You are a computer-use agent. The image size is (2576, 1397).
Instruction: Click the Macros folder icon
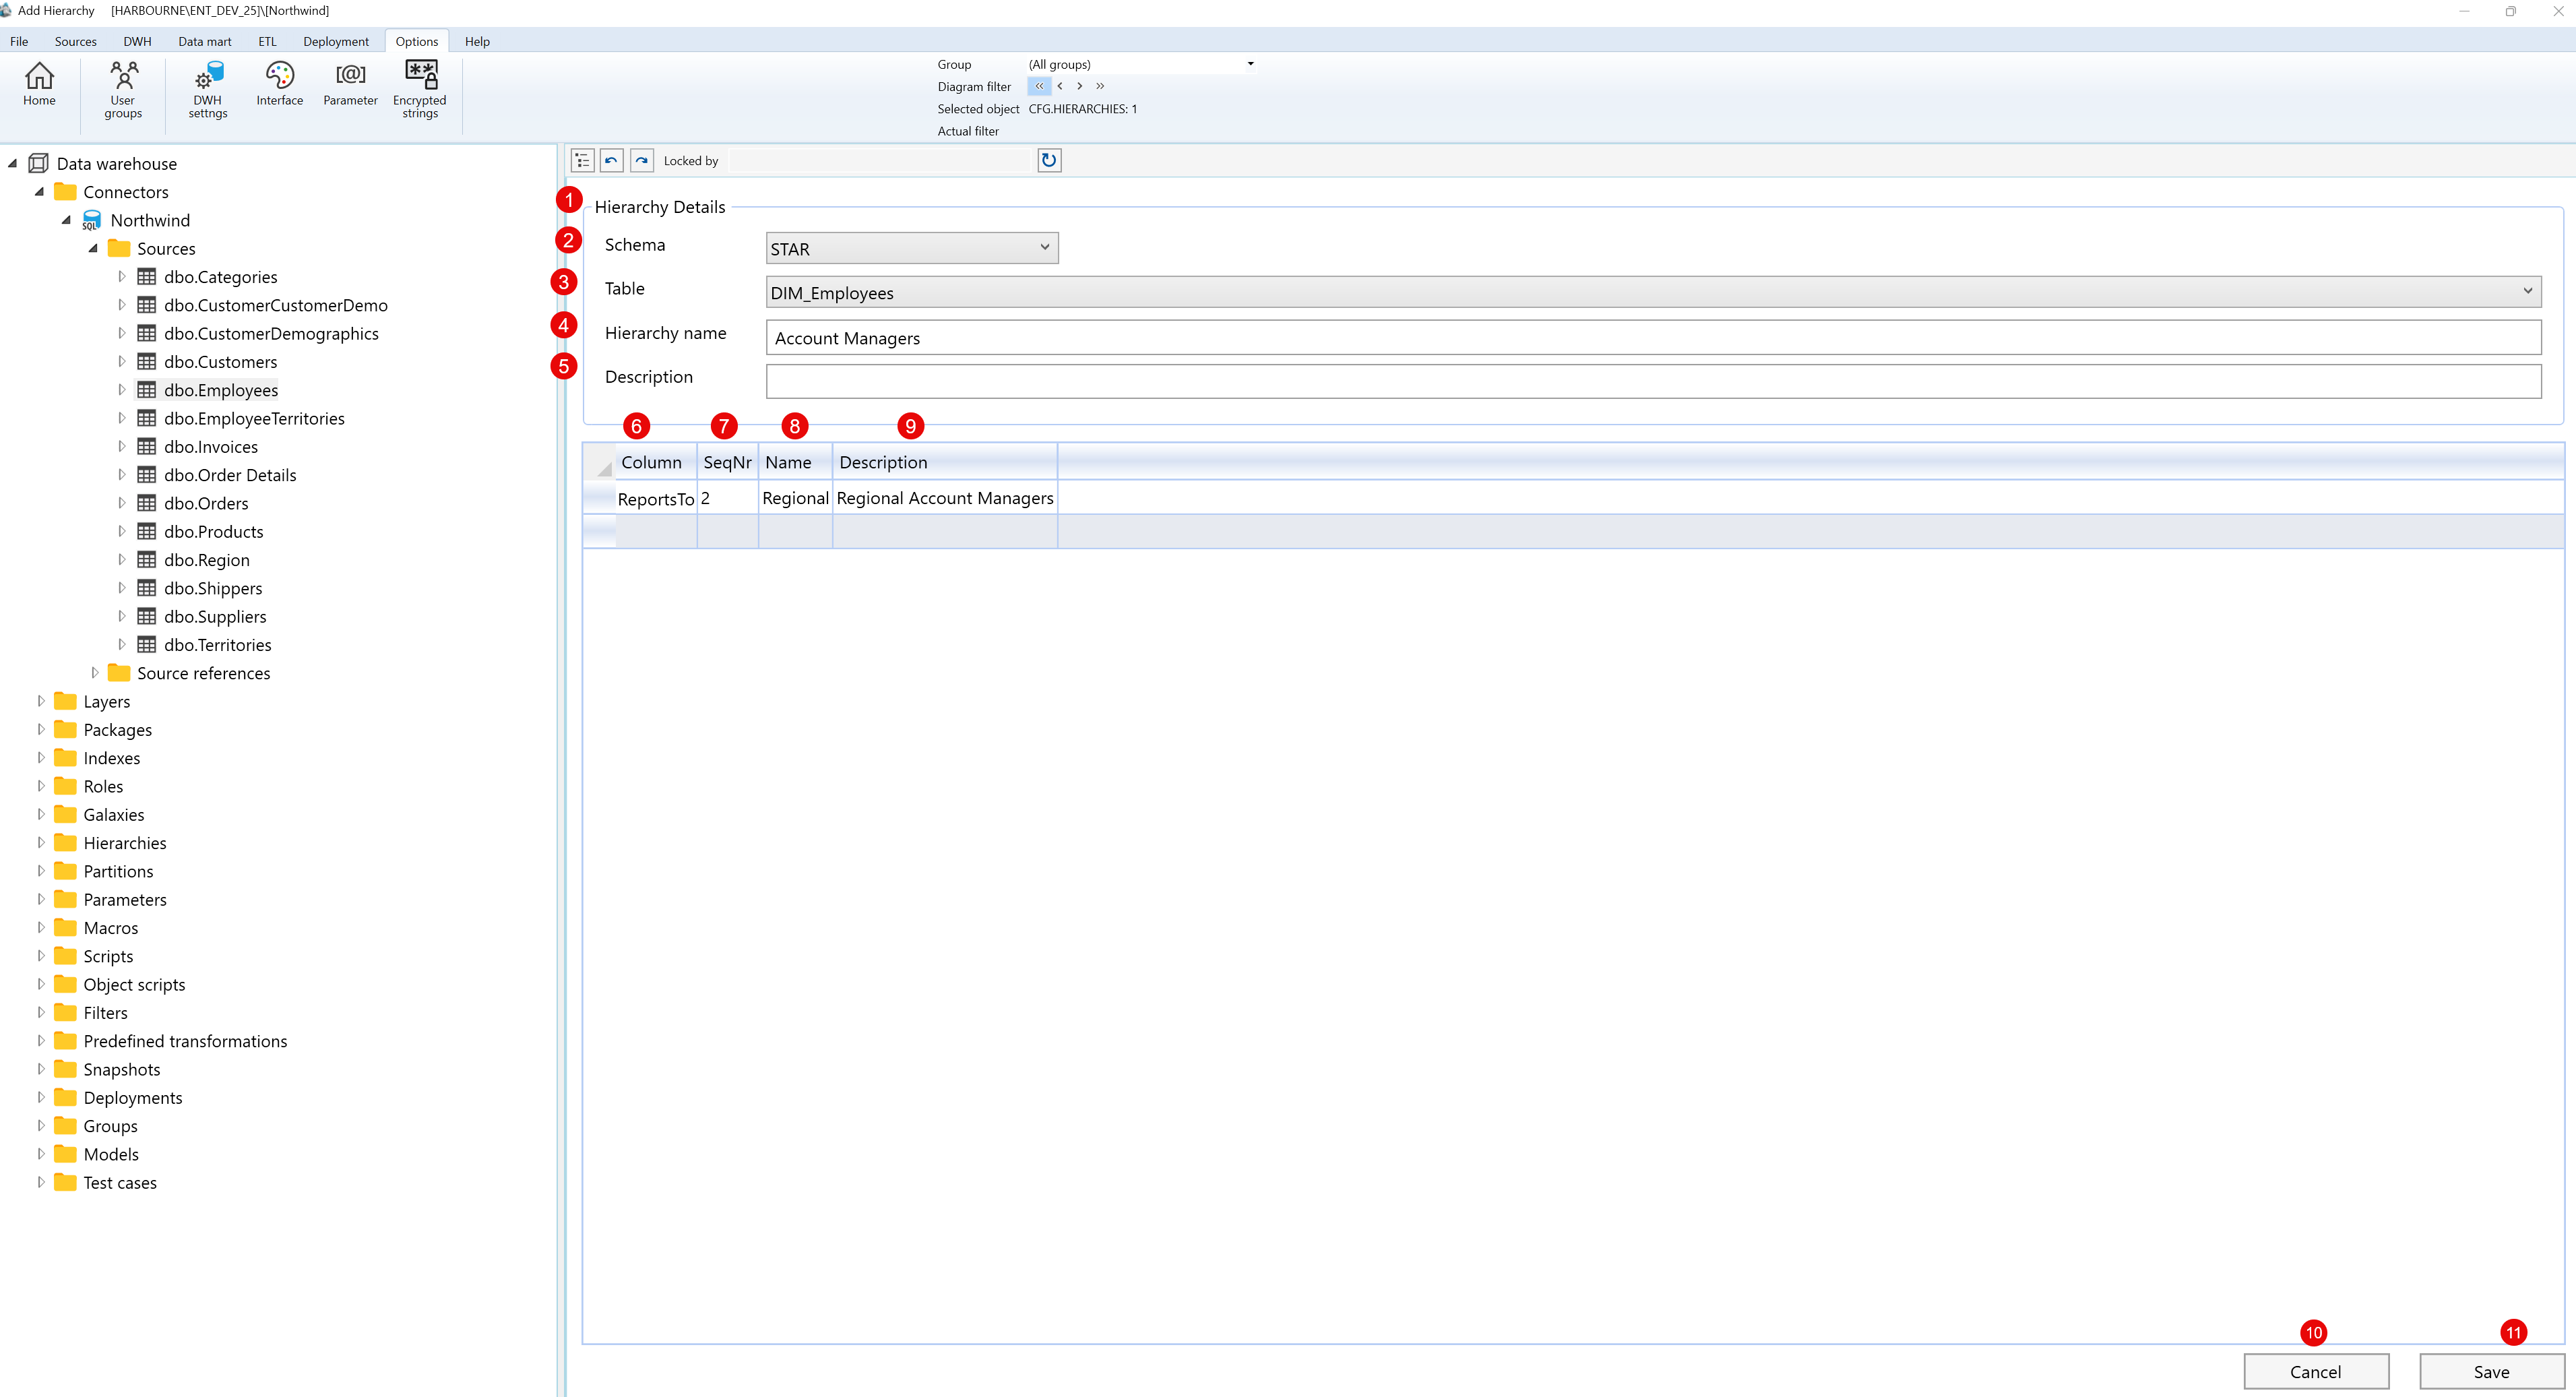click(65, 927)
